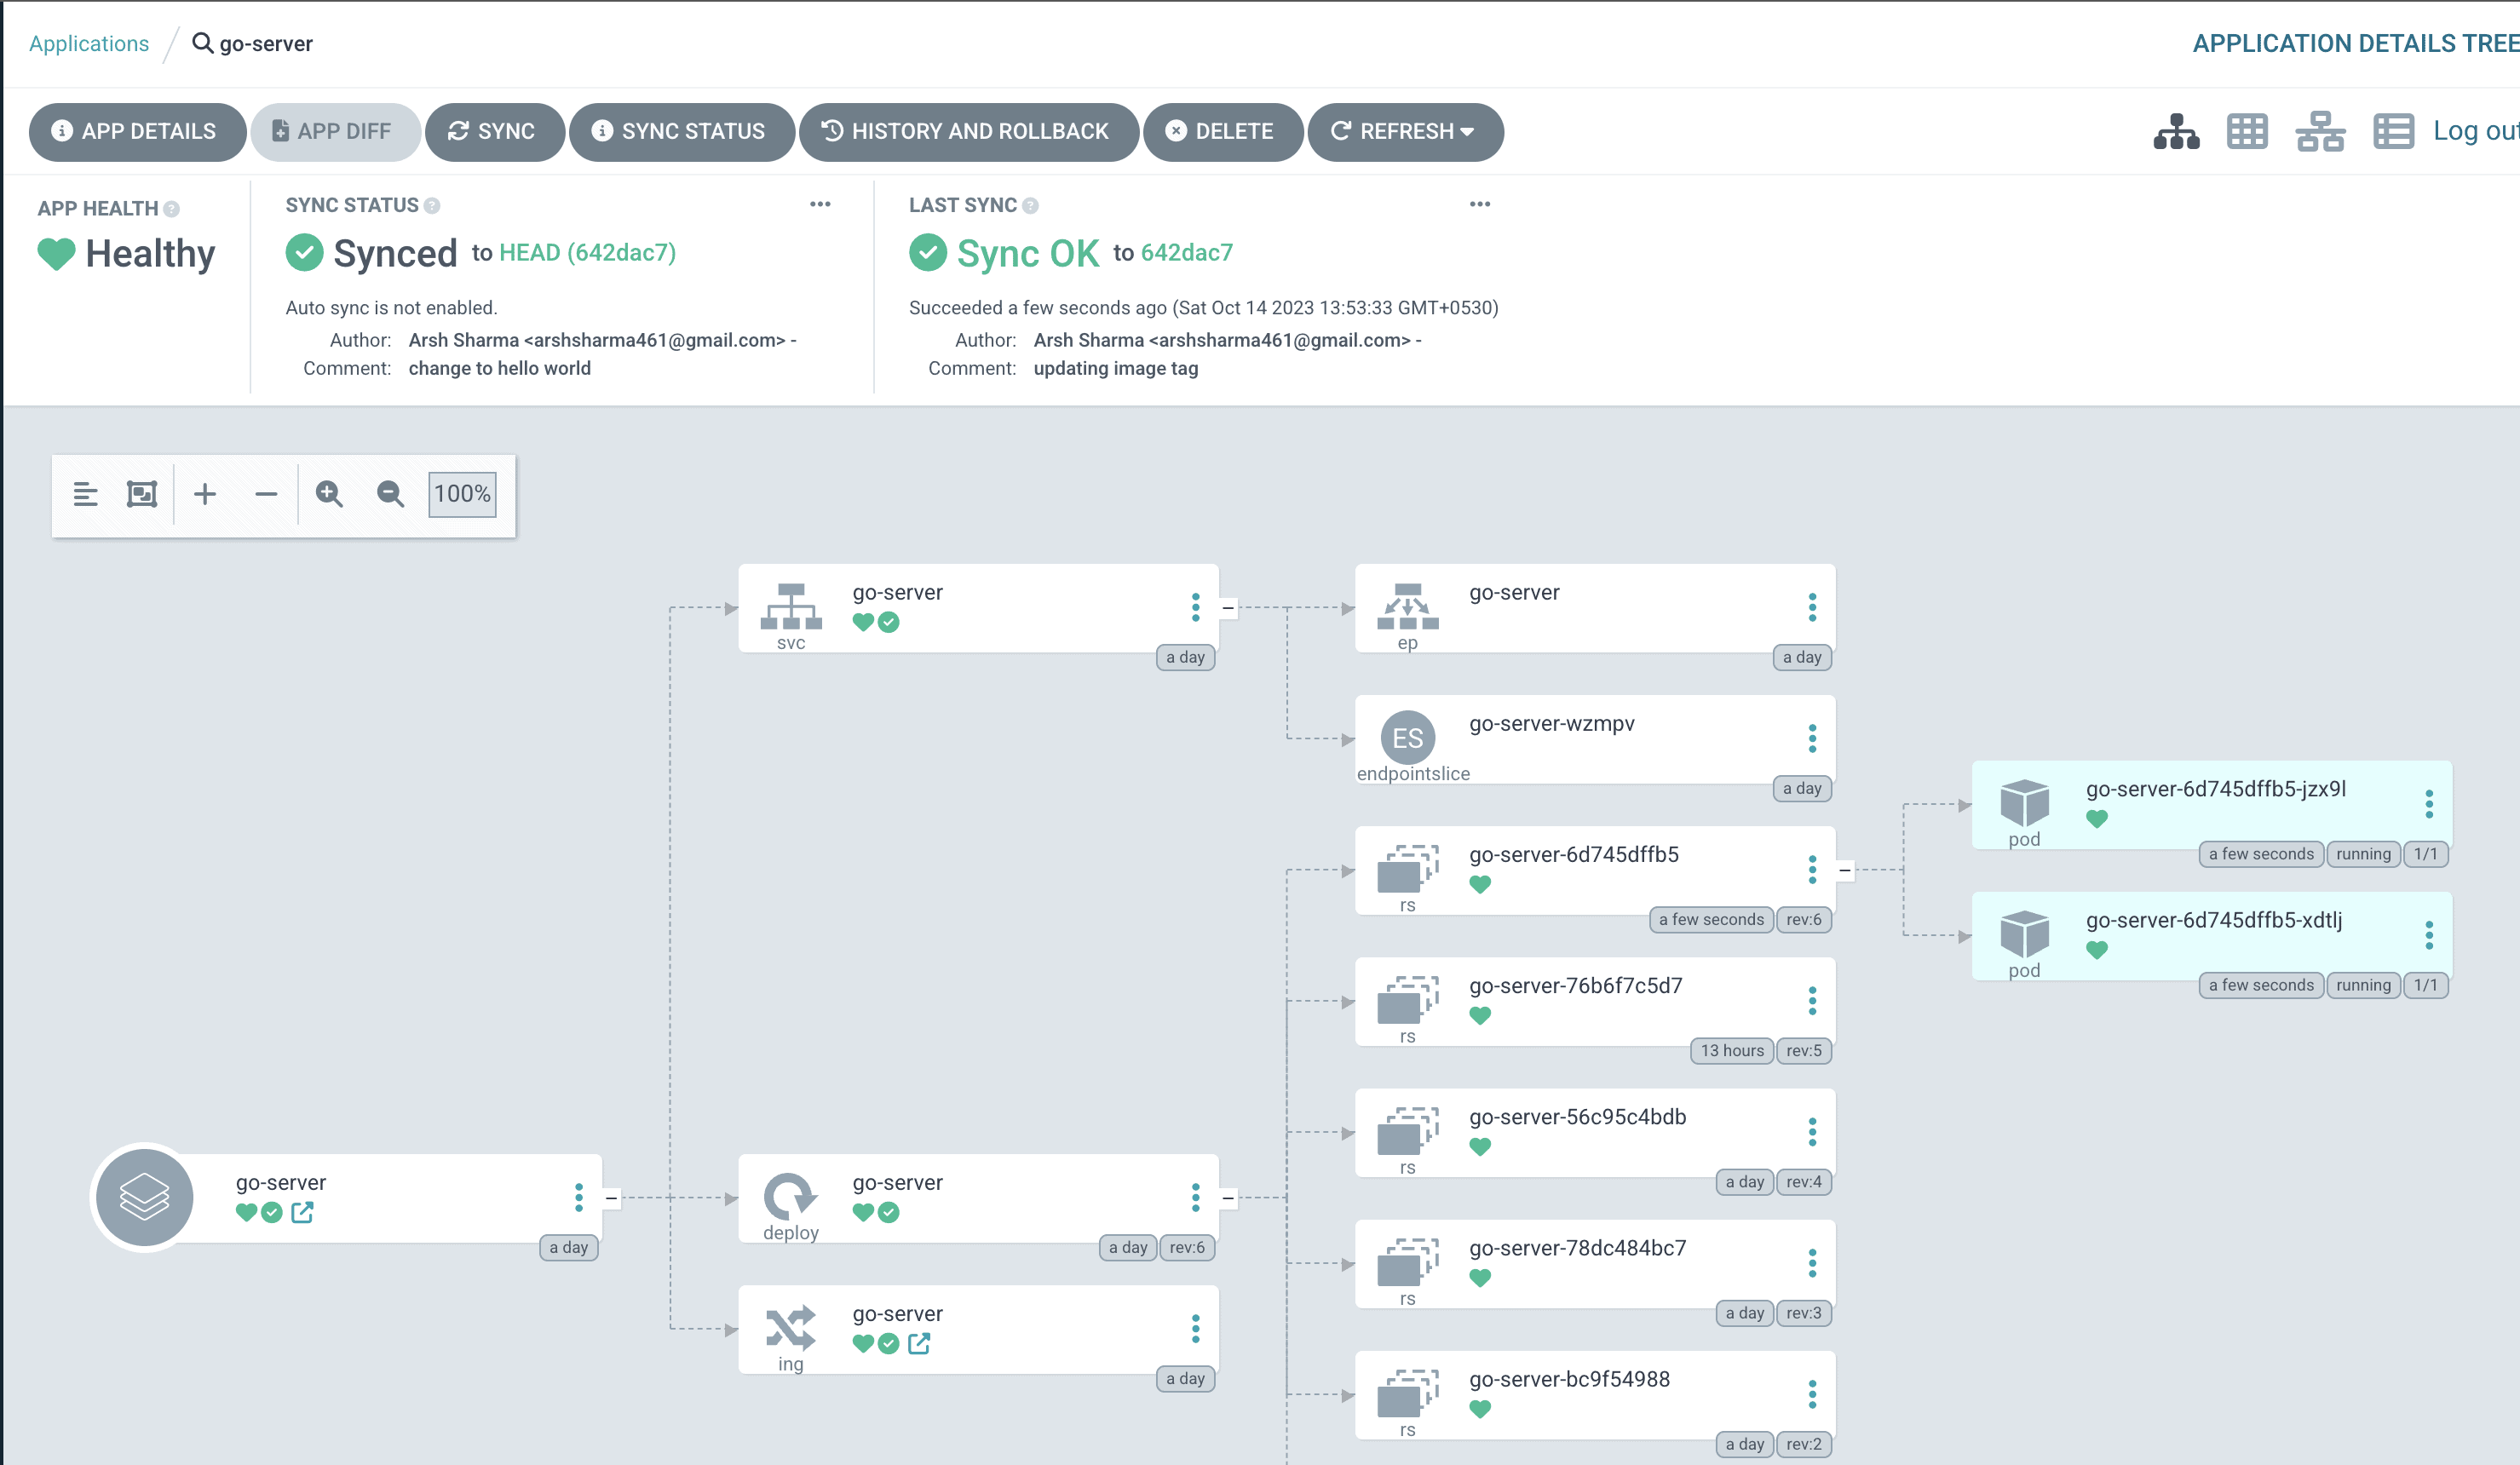Click the zoom out magnifier icon
2520x1465 pixels.
[393, 493]
